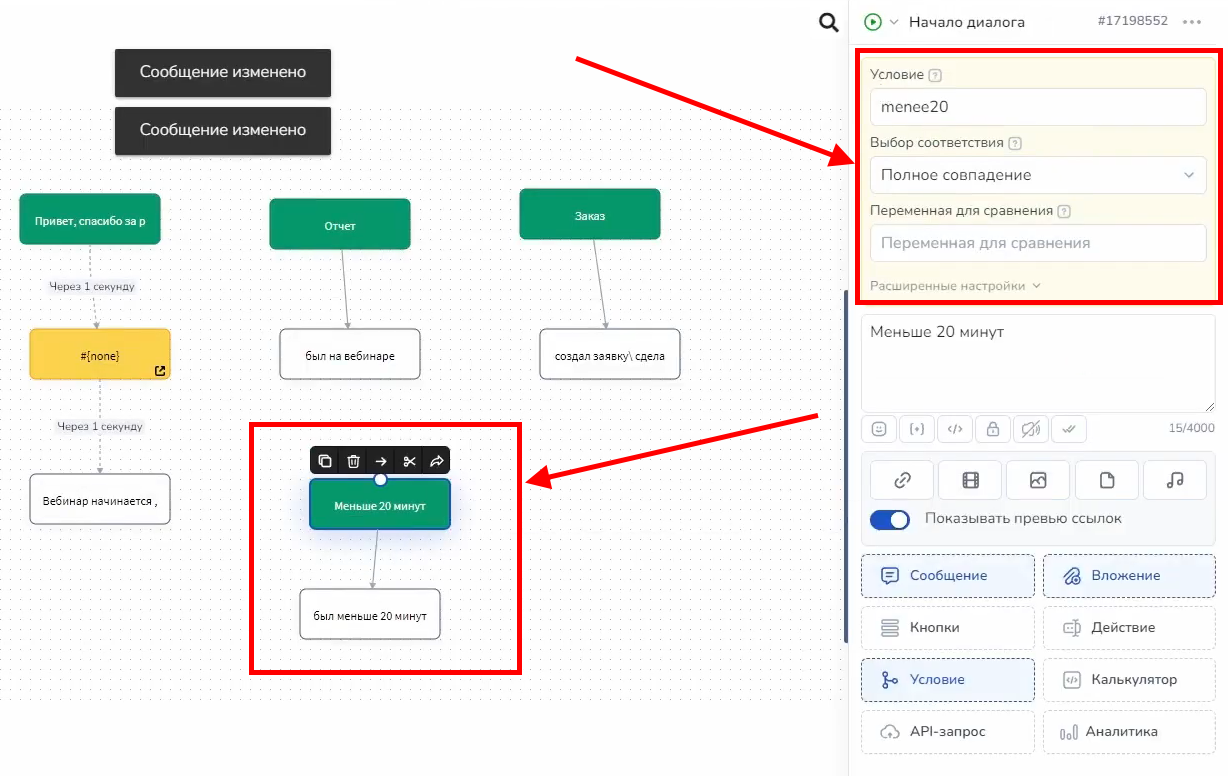
Task: Toggle the 'Показывать превью ссылок' switch
Action: click(890, 519)
